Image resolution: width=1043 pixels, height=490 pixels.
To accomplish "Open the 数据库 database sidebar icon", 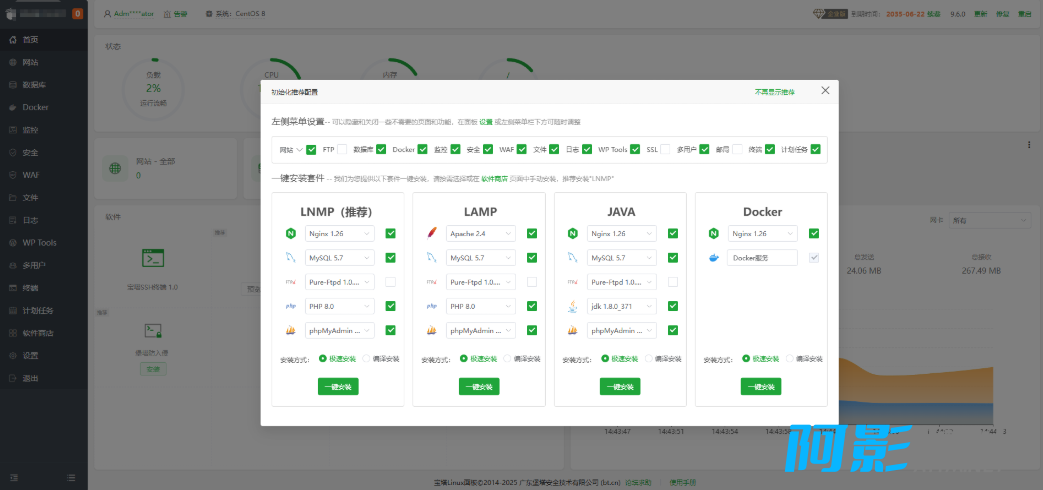I will point(13,85).
